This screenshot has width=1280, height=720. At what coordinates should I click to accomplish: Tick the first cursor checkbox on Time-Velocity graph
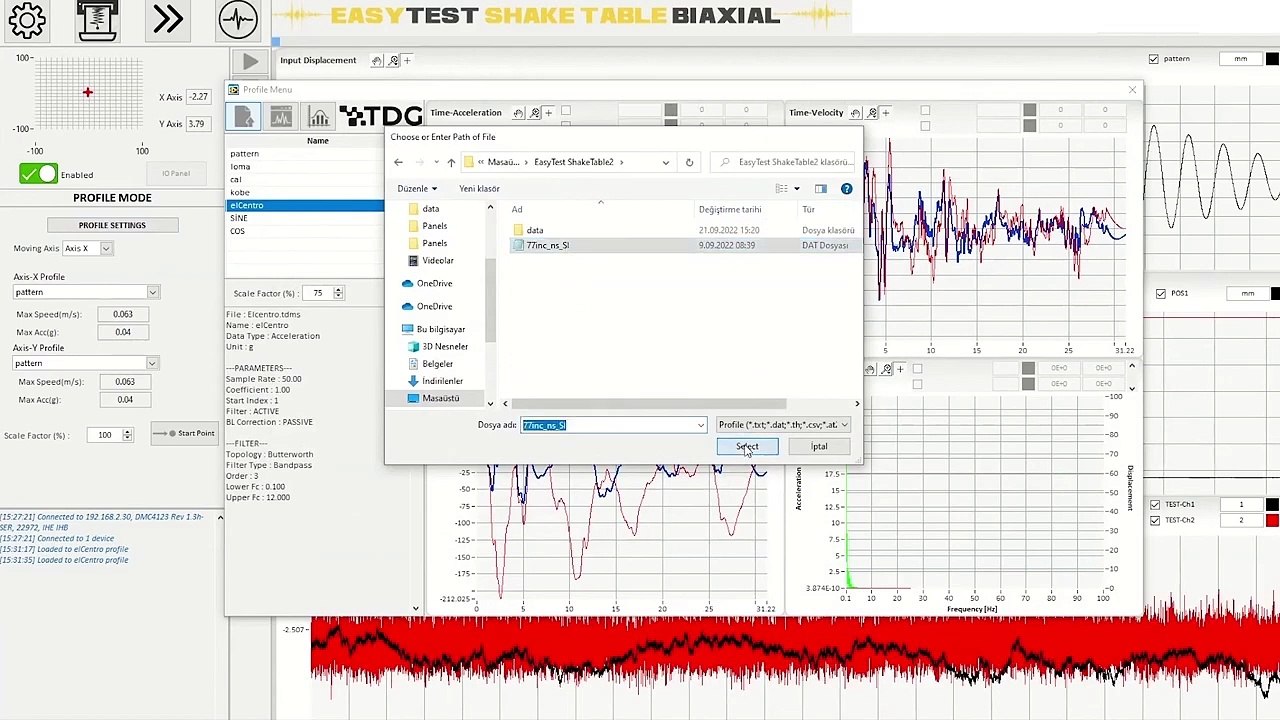925,110
